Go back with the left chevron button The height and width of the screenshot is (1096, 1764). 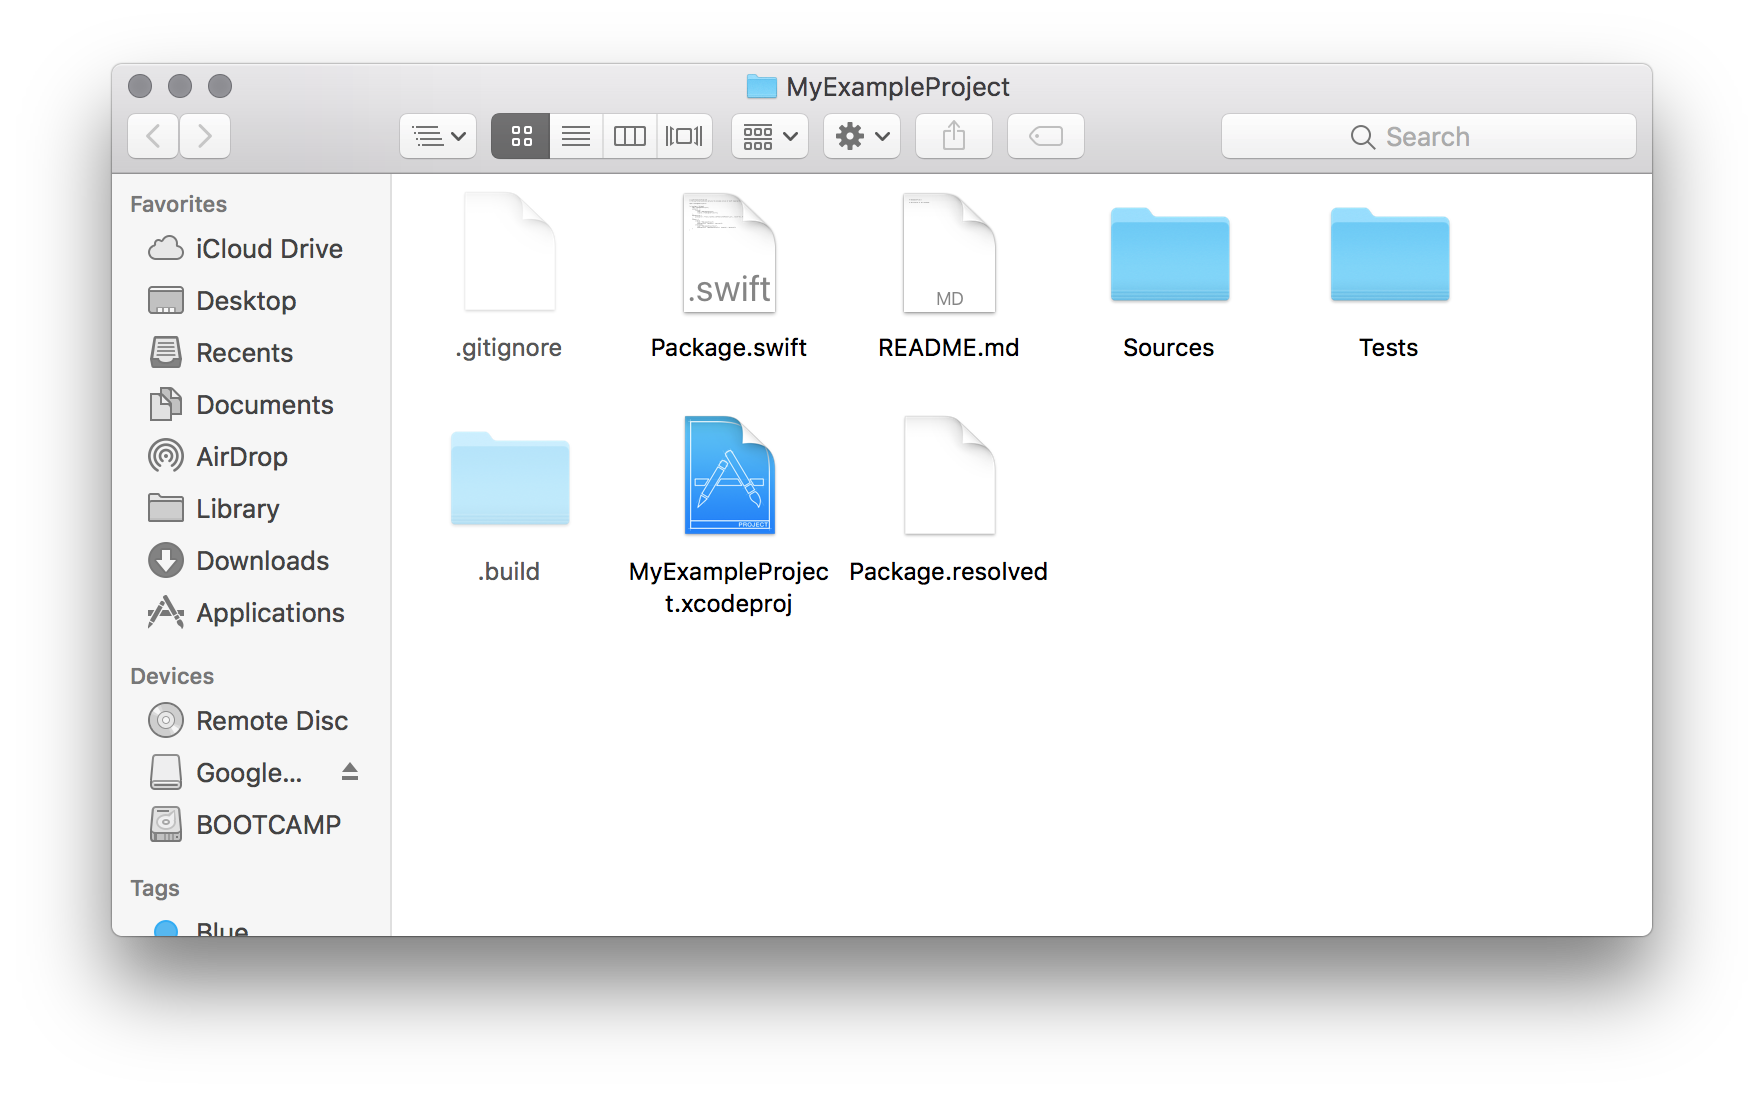point(153,136)
